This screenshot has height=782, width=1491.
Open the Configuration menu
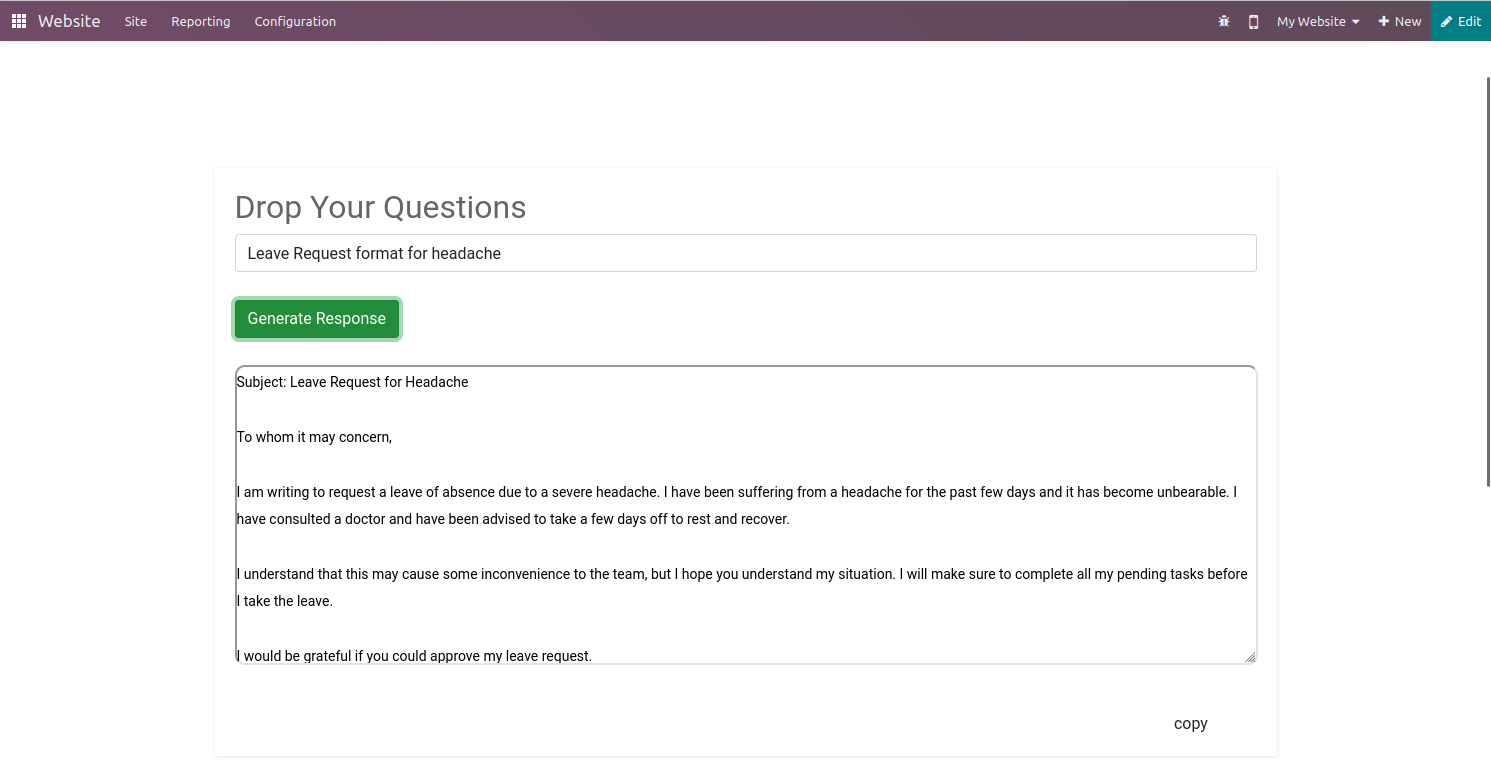coord(295,21)
